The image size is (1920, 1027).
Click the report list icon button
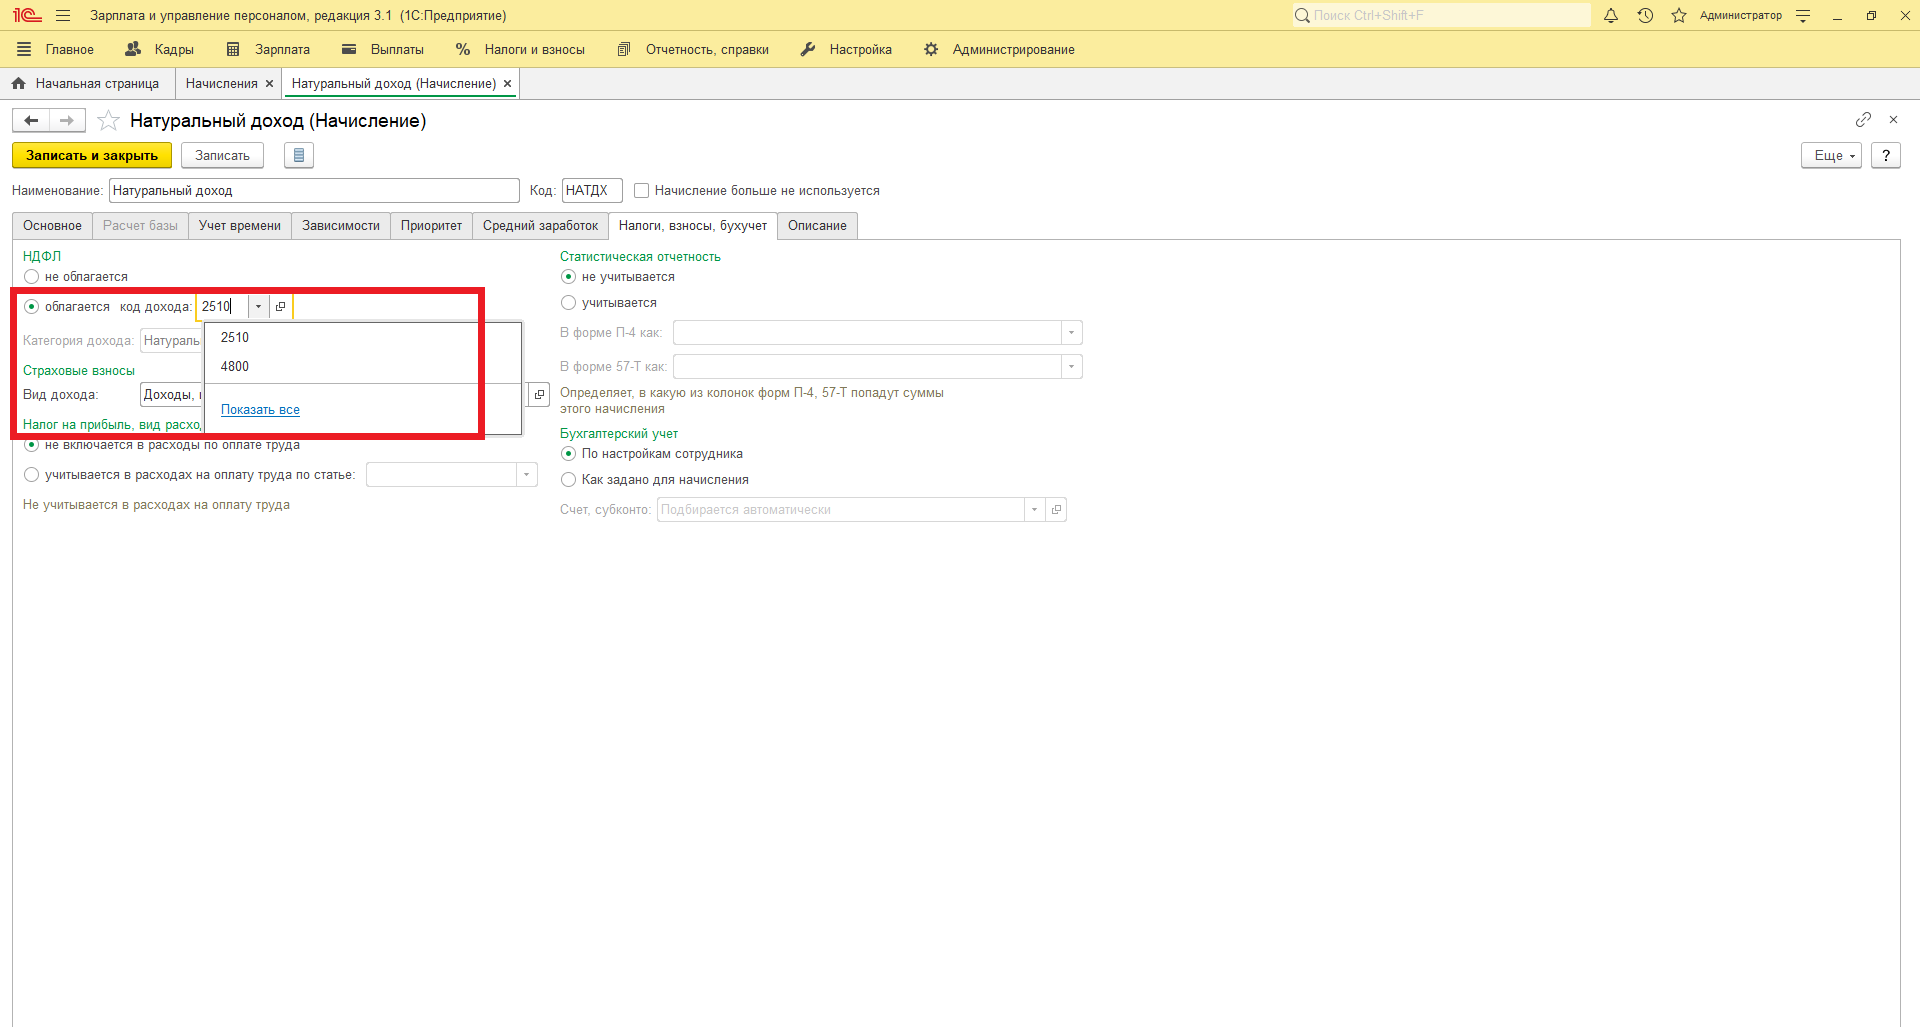click(x=298, y=156)
